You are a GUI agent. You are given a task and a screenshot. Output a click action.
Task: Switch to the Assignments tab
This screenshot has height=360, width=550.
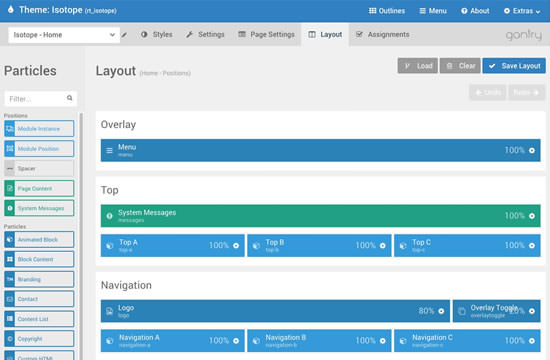pos(383,34)
